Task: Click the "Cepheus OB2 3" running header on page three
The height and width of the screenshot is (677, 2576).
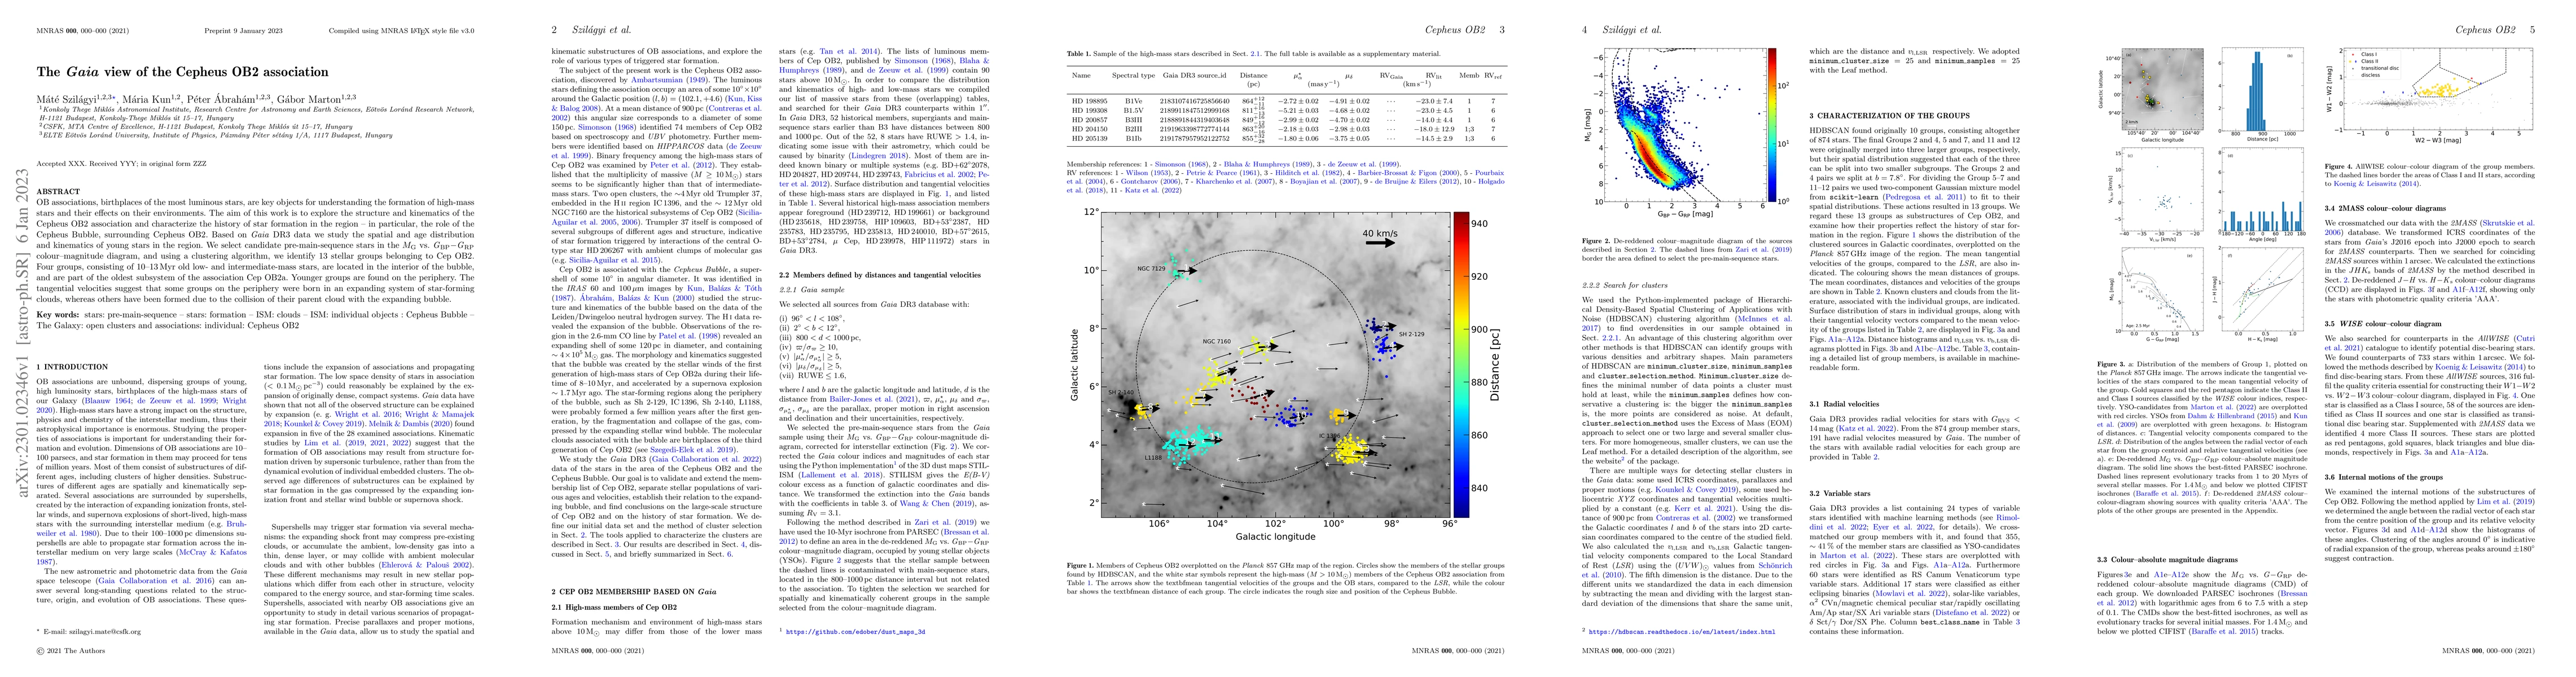Action: (x=1465, y=29)
